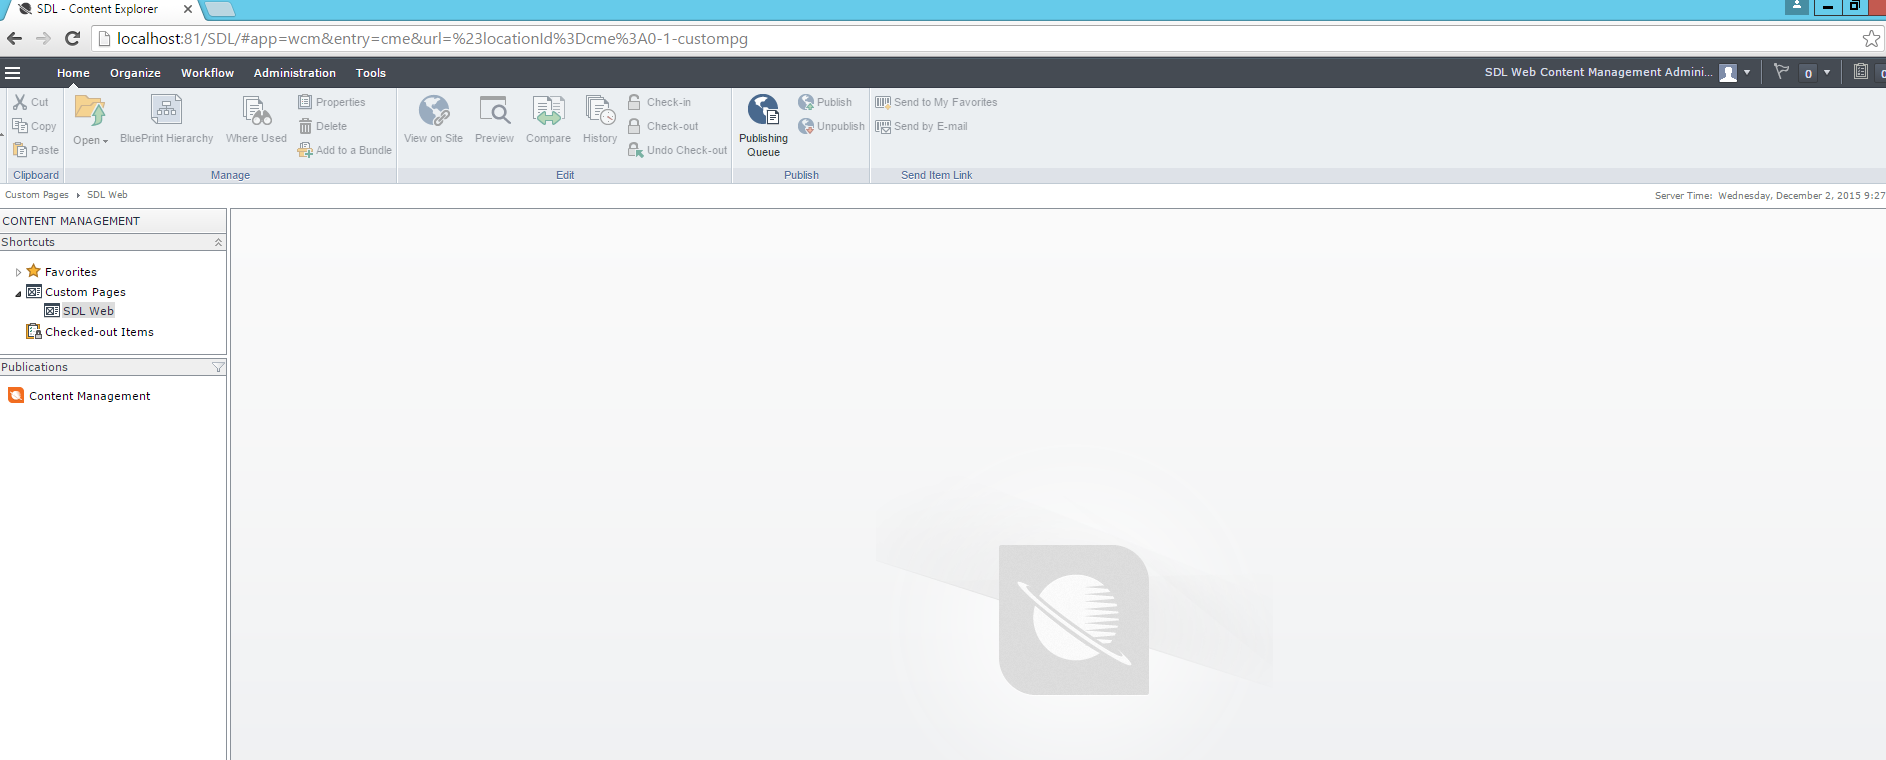Switch to the Organize tab
Viewport: 1886px width, 760px height.
(135, 73)
